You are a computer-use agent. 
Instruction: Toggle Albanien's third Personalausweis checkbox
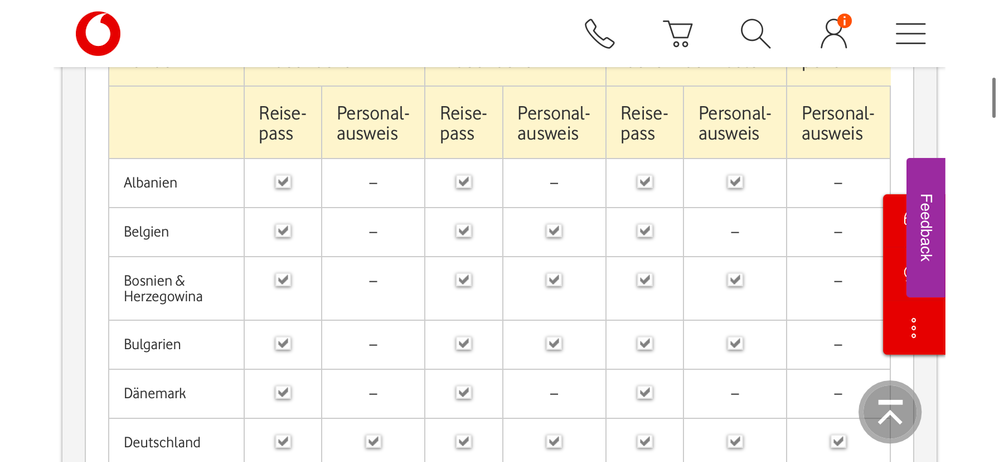click(735, 182)
